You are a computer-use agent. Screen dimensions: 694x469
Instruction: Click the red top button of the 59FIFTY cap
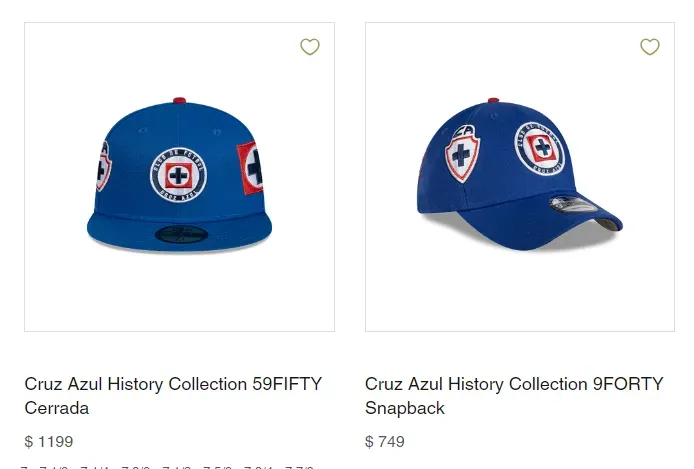click(x=179, y=100)
